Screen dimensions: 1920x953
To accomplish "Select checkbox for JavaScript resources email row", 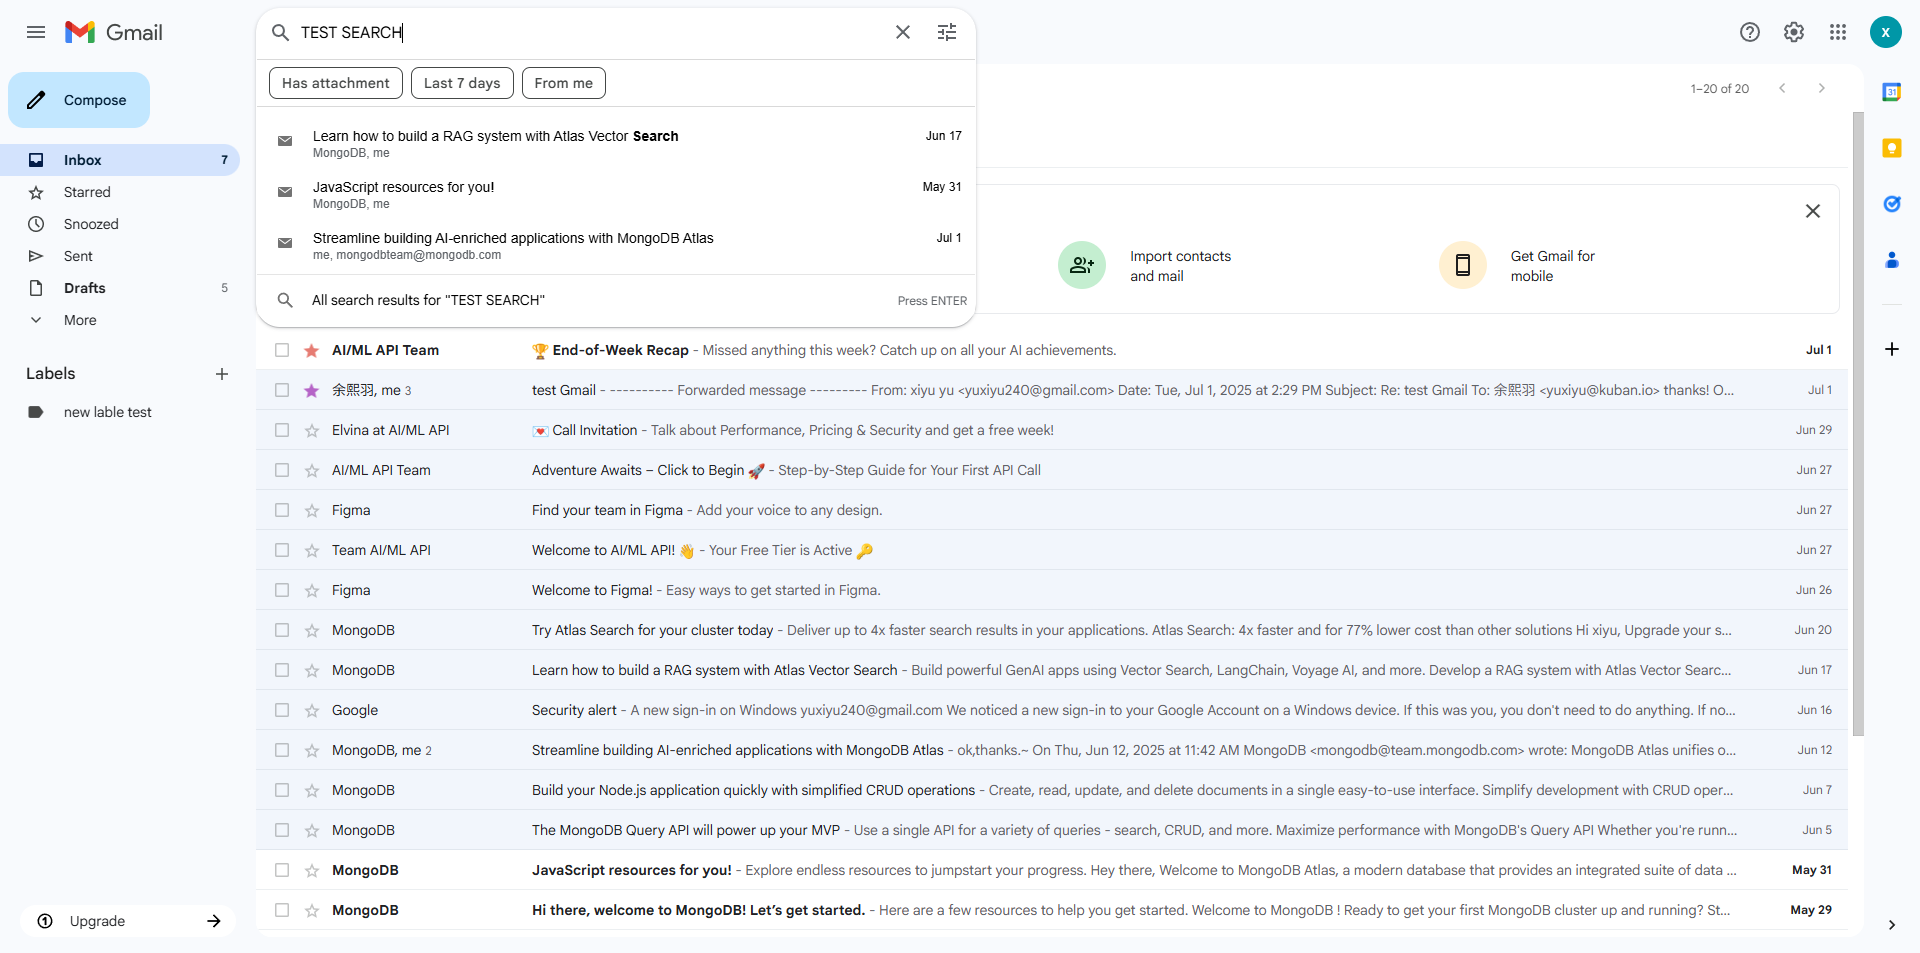I will click(x=282, y=870).
